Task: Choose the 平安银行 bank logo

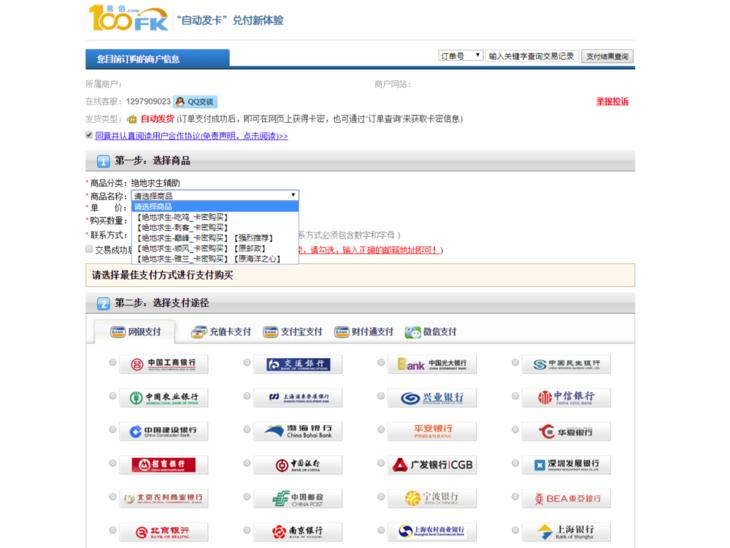Action: point(432,431)
